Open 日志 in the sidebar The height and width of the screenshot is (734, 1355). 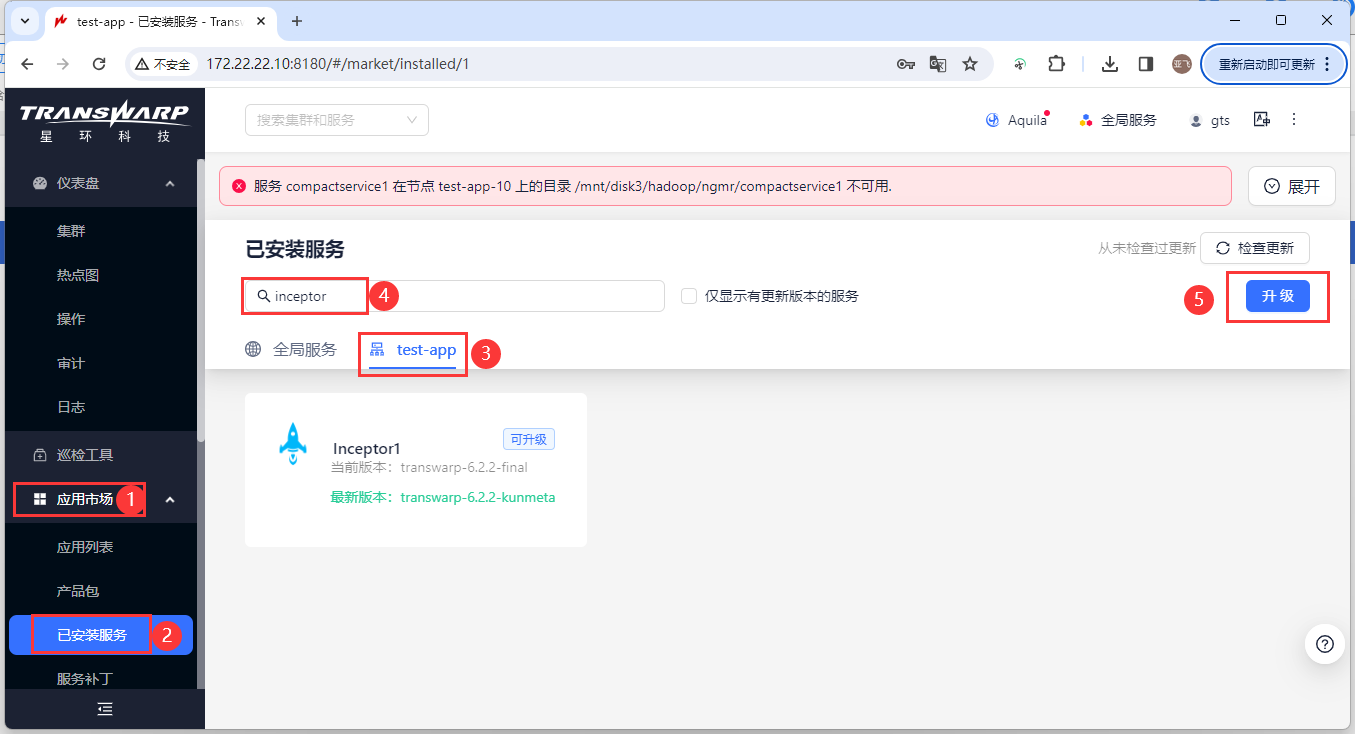pyautogui.click(x=71, y=407)
